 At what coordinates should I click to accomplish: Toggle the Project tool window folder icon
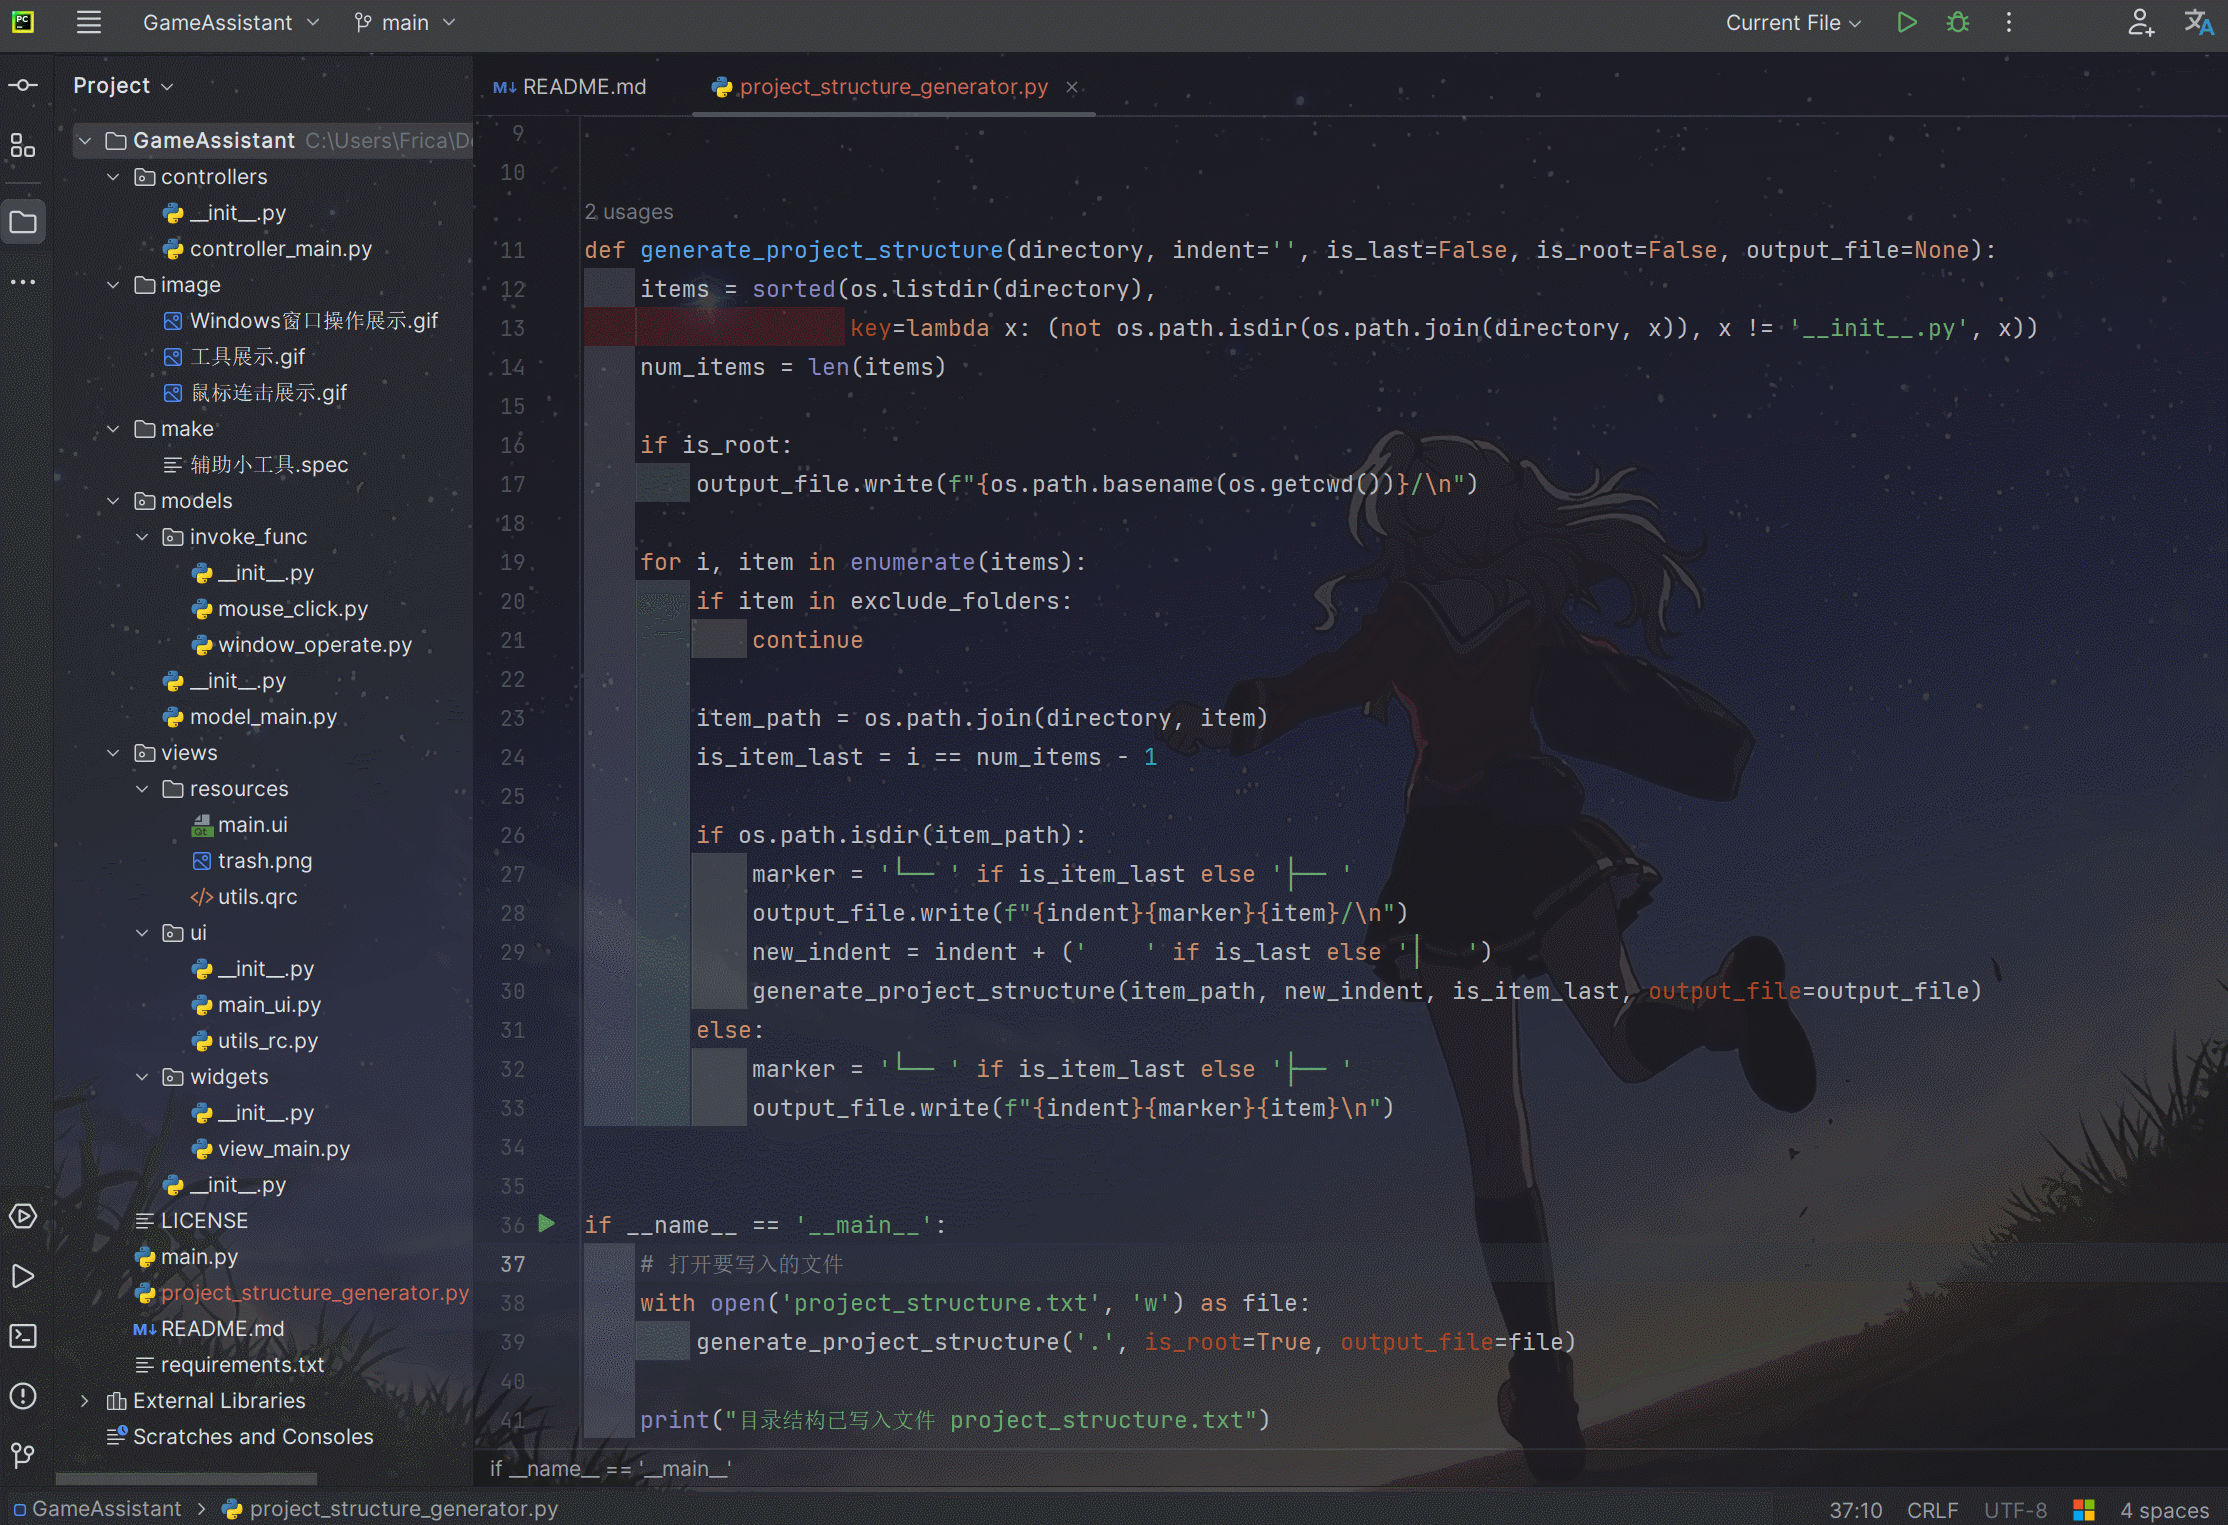tap(23, 222)
